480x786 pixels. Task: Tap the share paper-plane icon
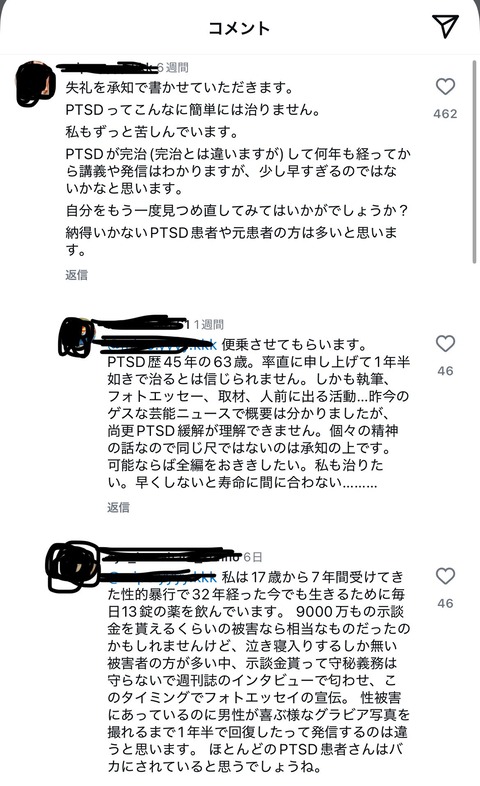tap(444, 26)
